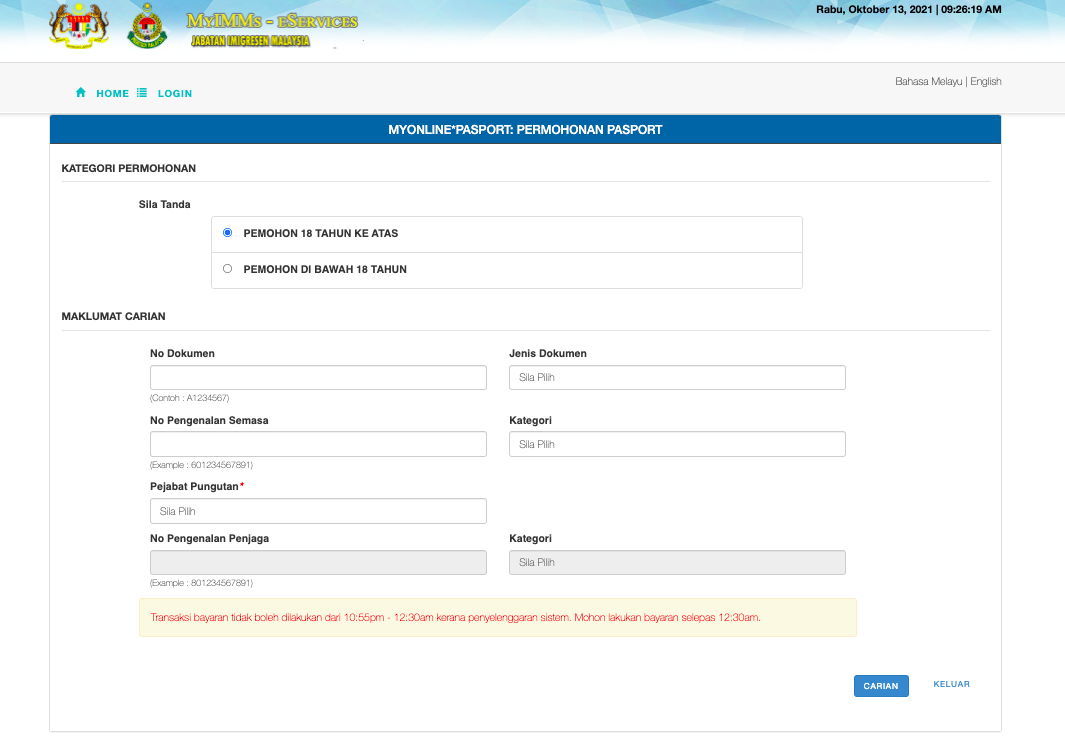Switch language to Bahasa Melayu
Image resolution: width=1065 pixels, height=744 pixels.
(928, 81)
